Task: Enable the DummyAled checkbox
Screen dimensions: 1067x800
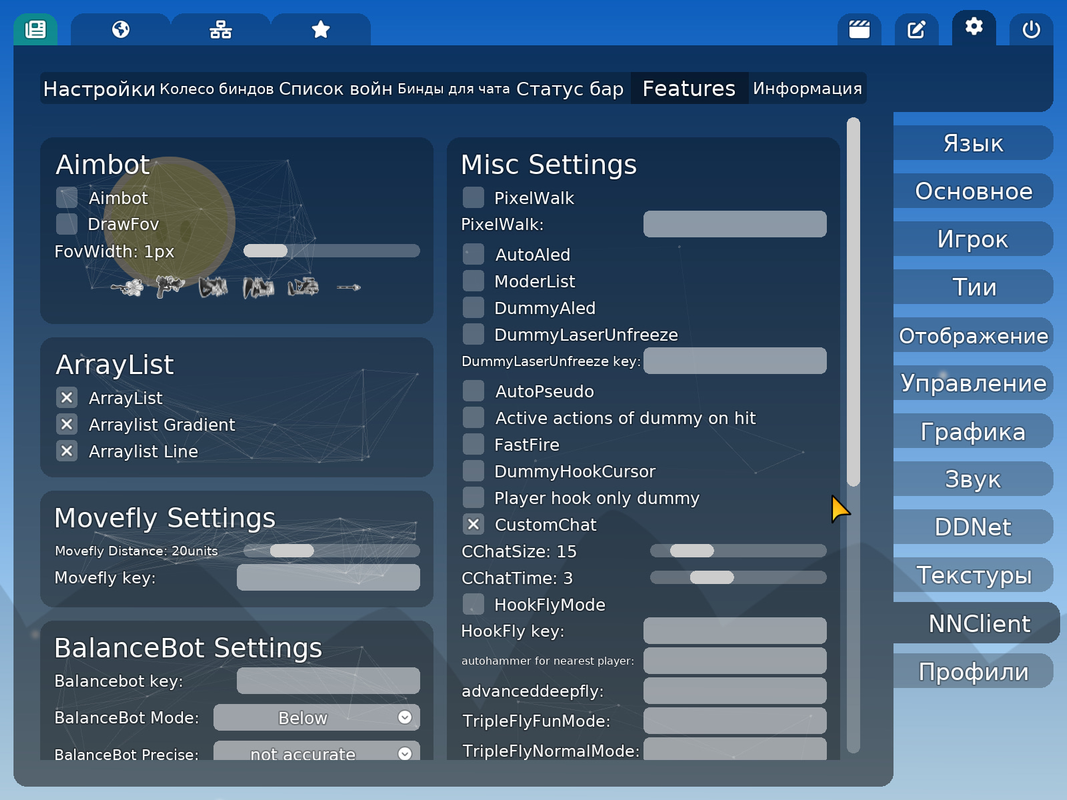Action: [474, 307]
